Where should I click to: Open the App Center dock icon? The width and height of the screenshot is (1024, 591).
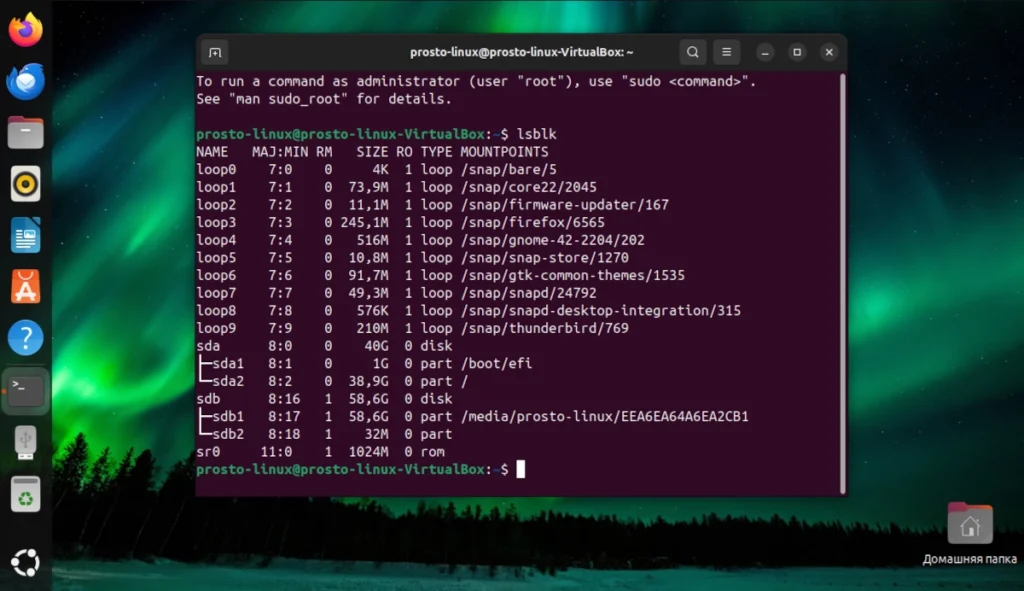pyautogui.click(x=25, y=287)
